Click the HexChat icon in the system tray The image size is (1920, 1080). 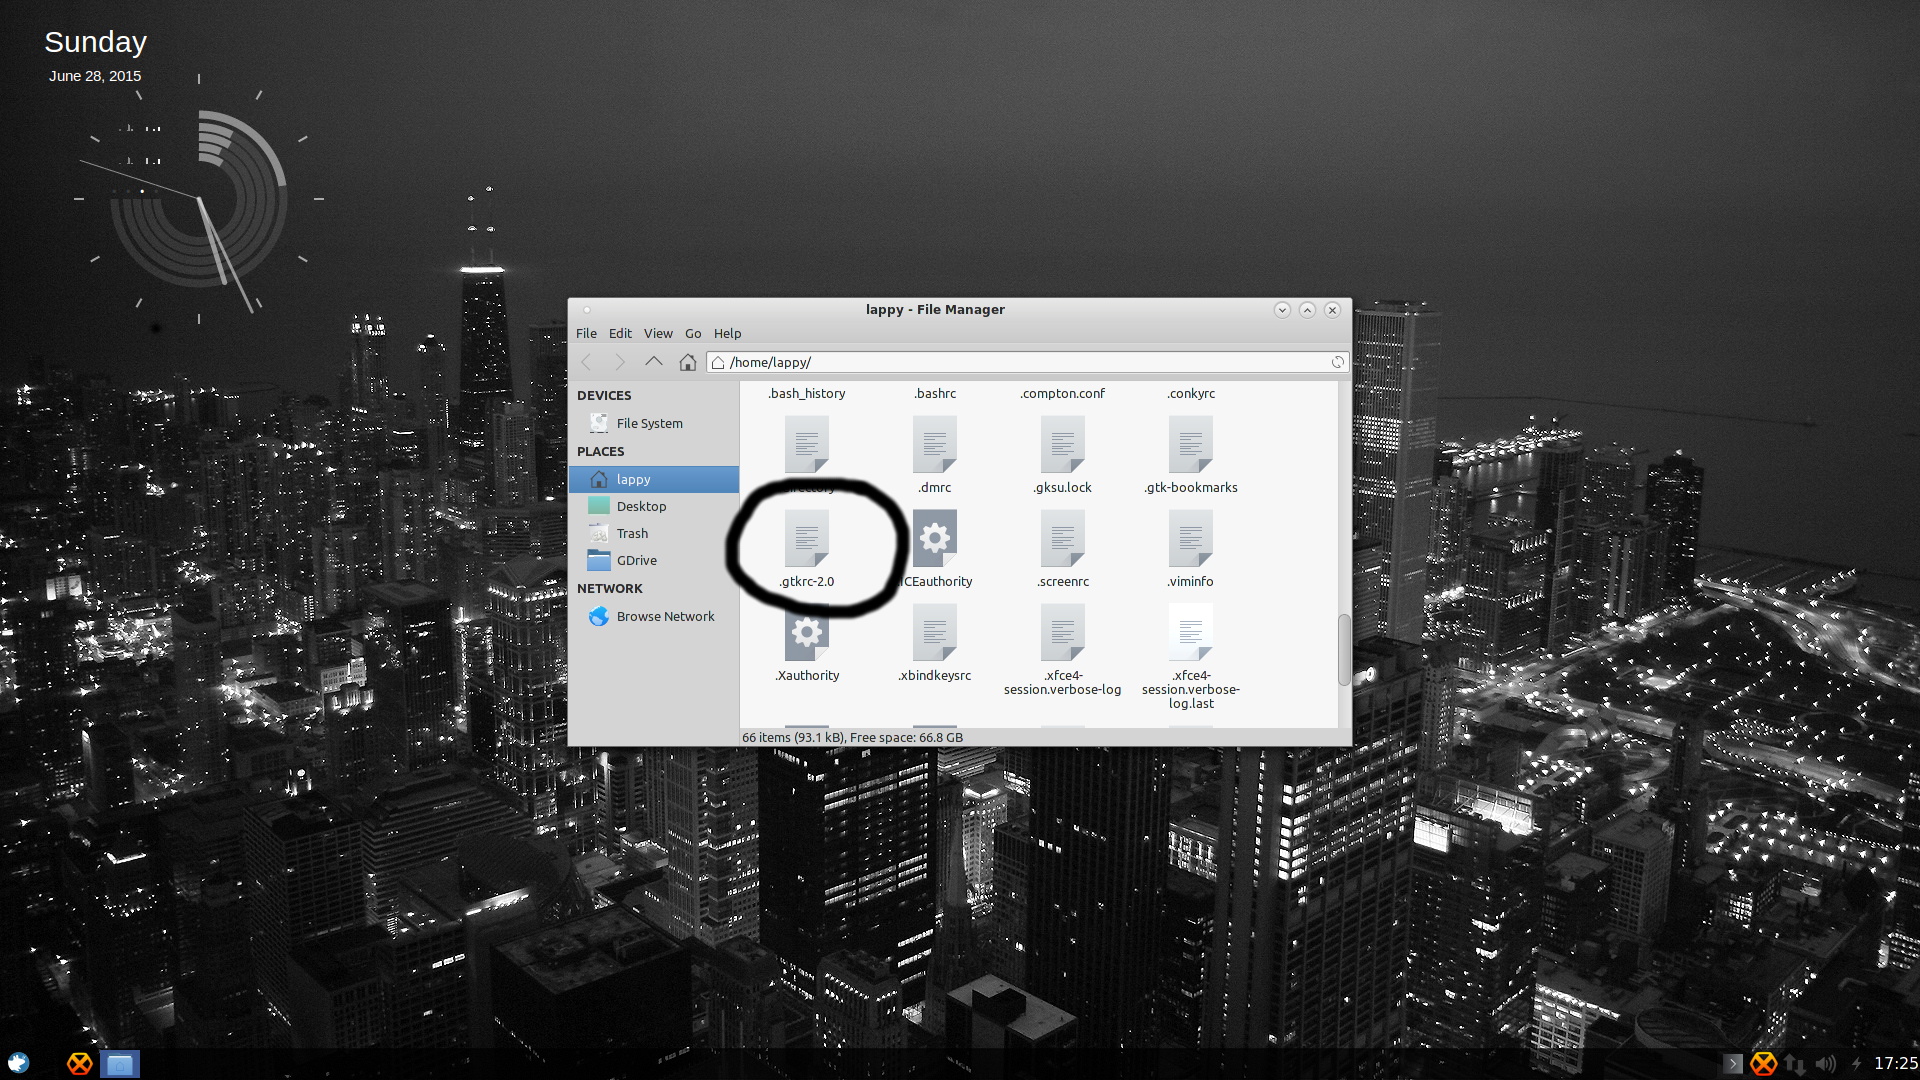point(1764,1064)
